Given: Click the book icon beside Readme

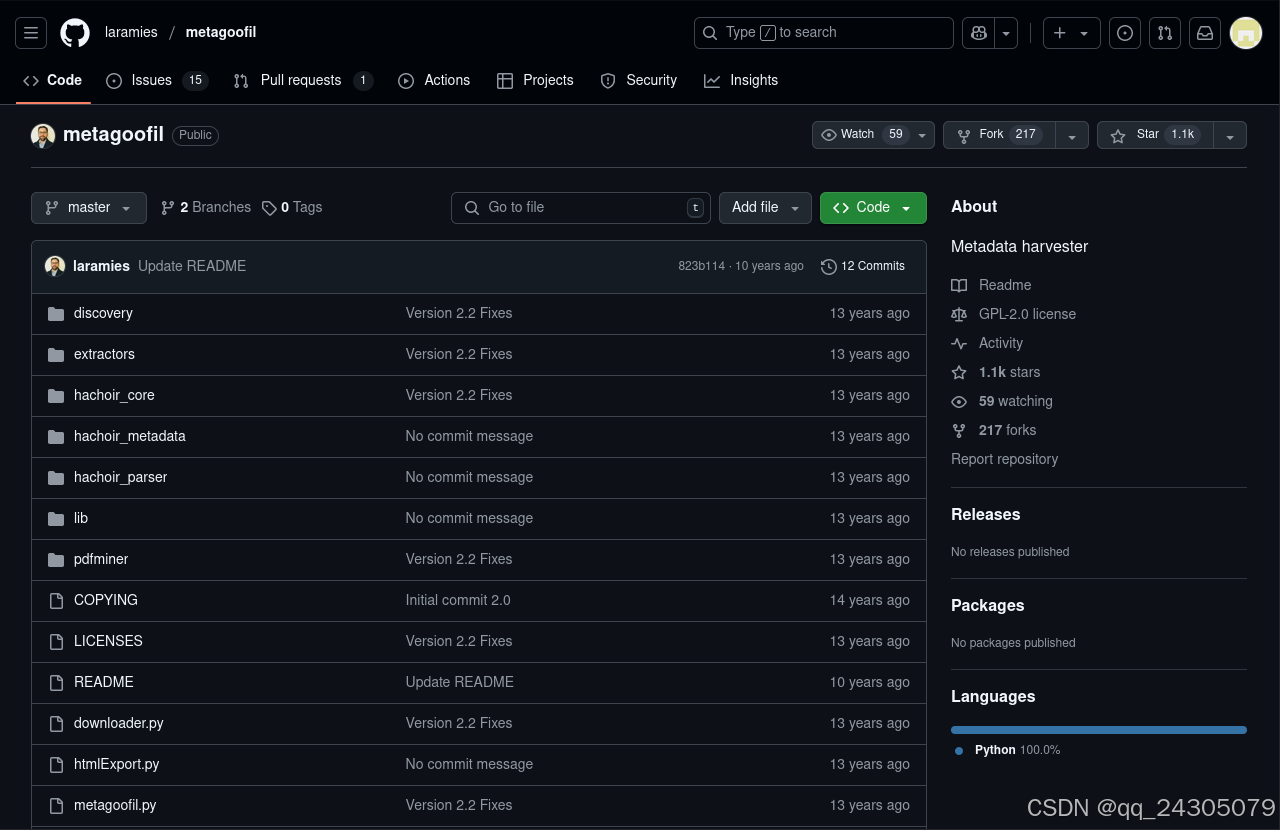Looking at the screenshot, I should (959, 285).
